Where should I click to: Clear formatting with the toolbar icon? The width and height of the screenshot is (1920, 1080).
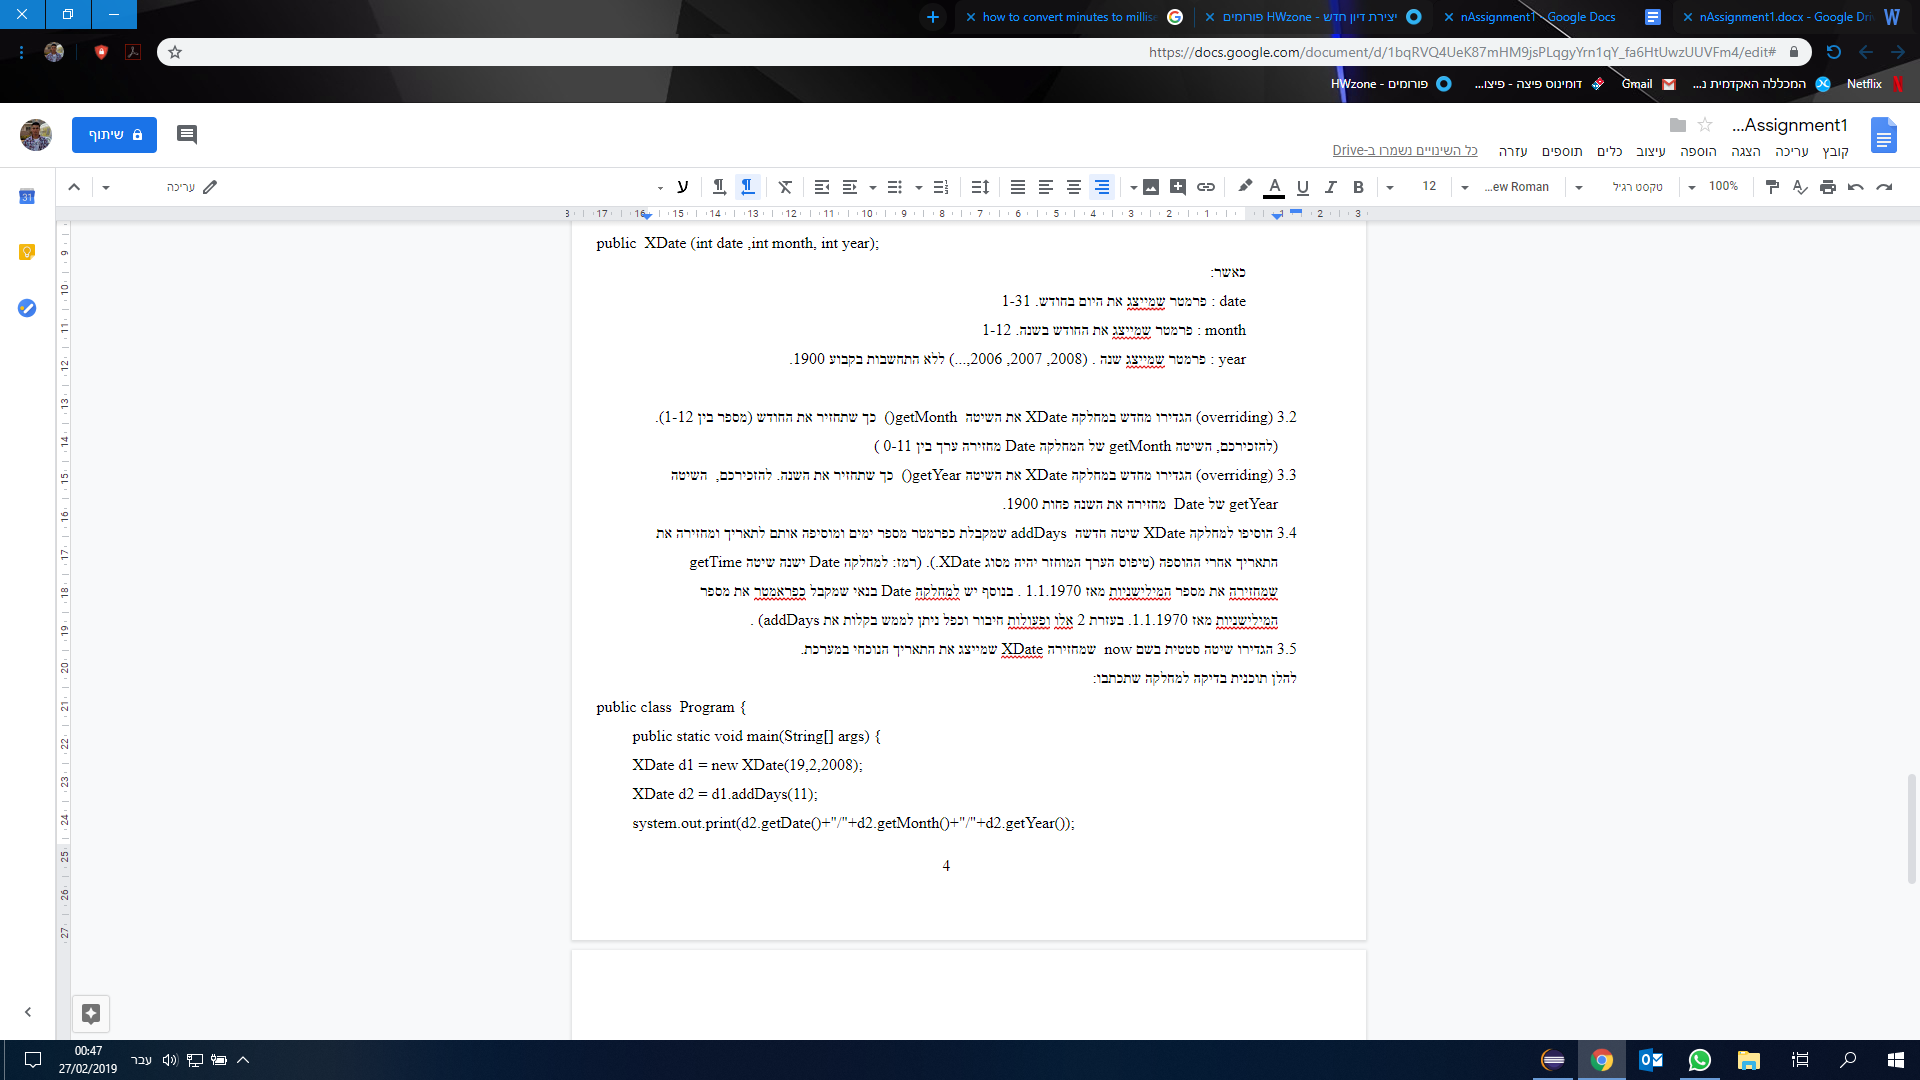pos(785,187)
